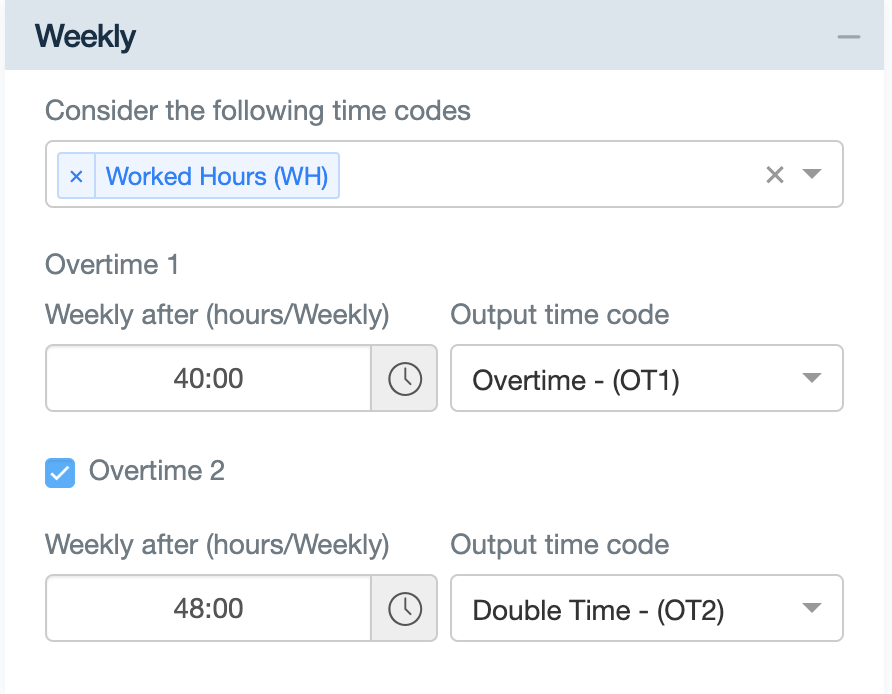This screenshot has height=694, width=892.
Task: Open clock picker for Overtime 1 threshold
Action: click(404, 378)
